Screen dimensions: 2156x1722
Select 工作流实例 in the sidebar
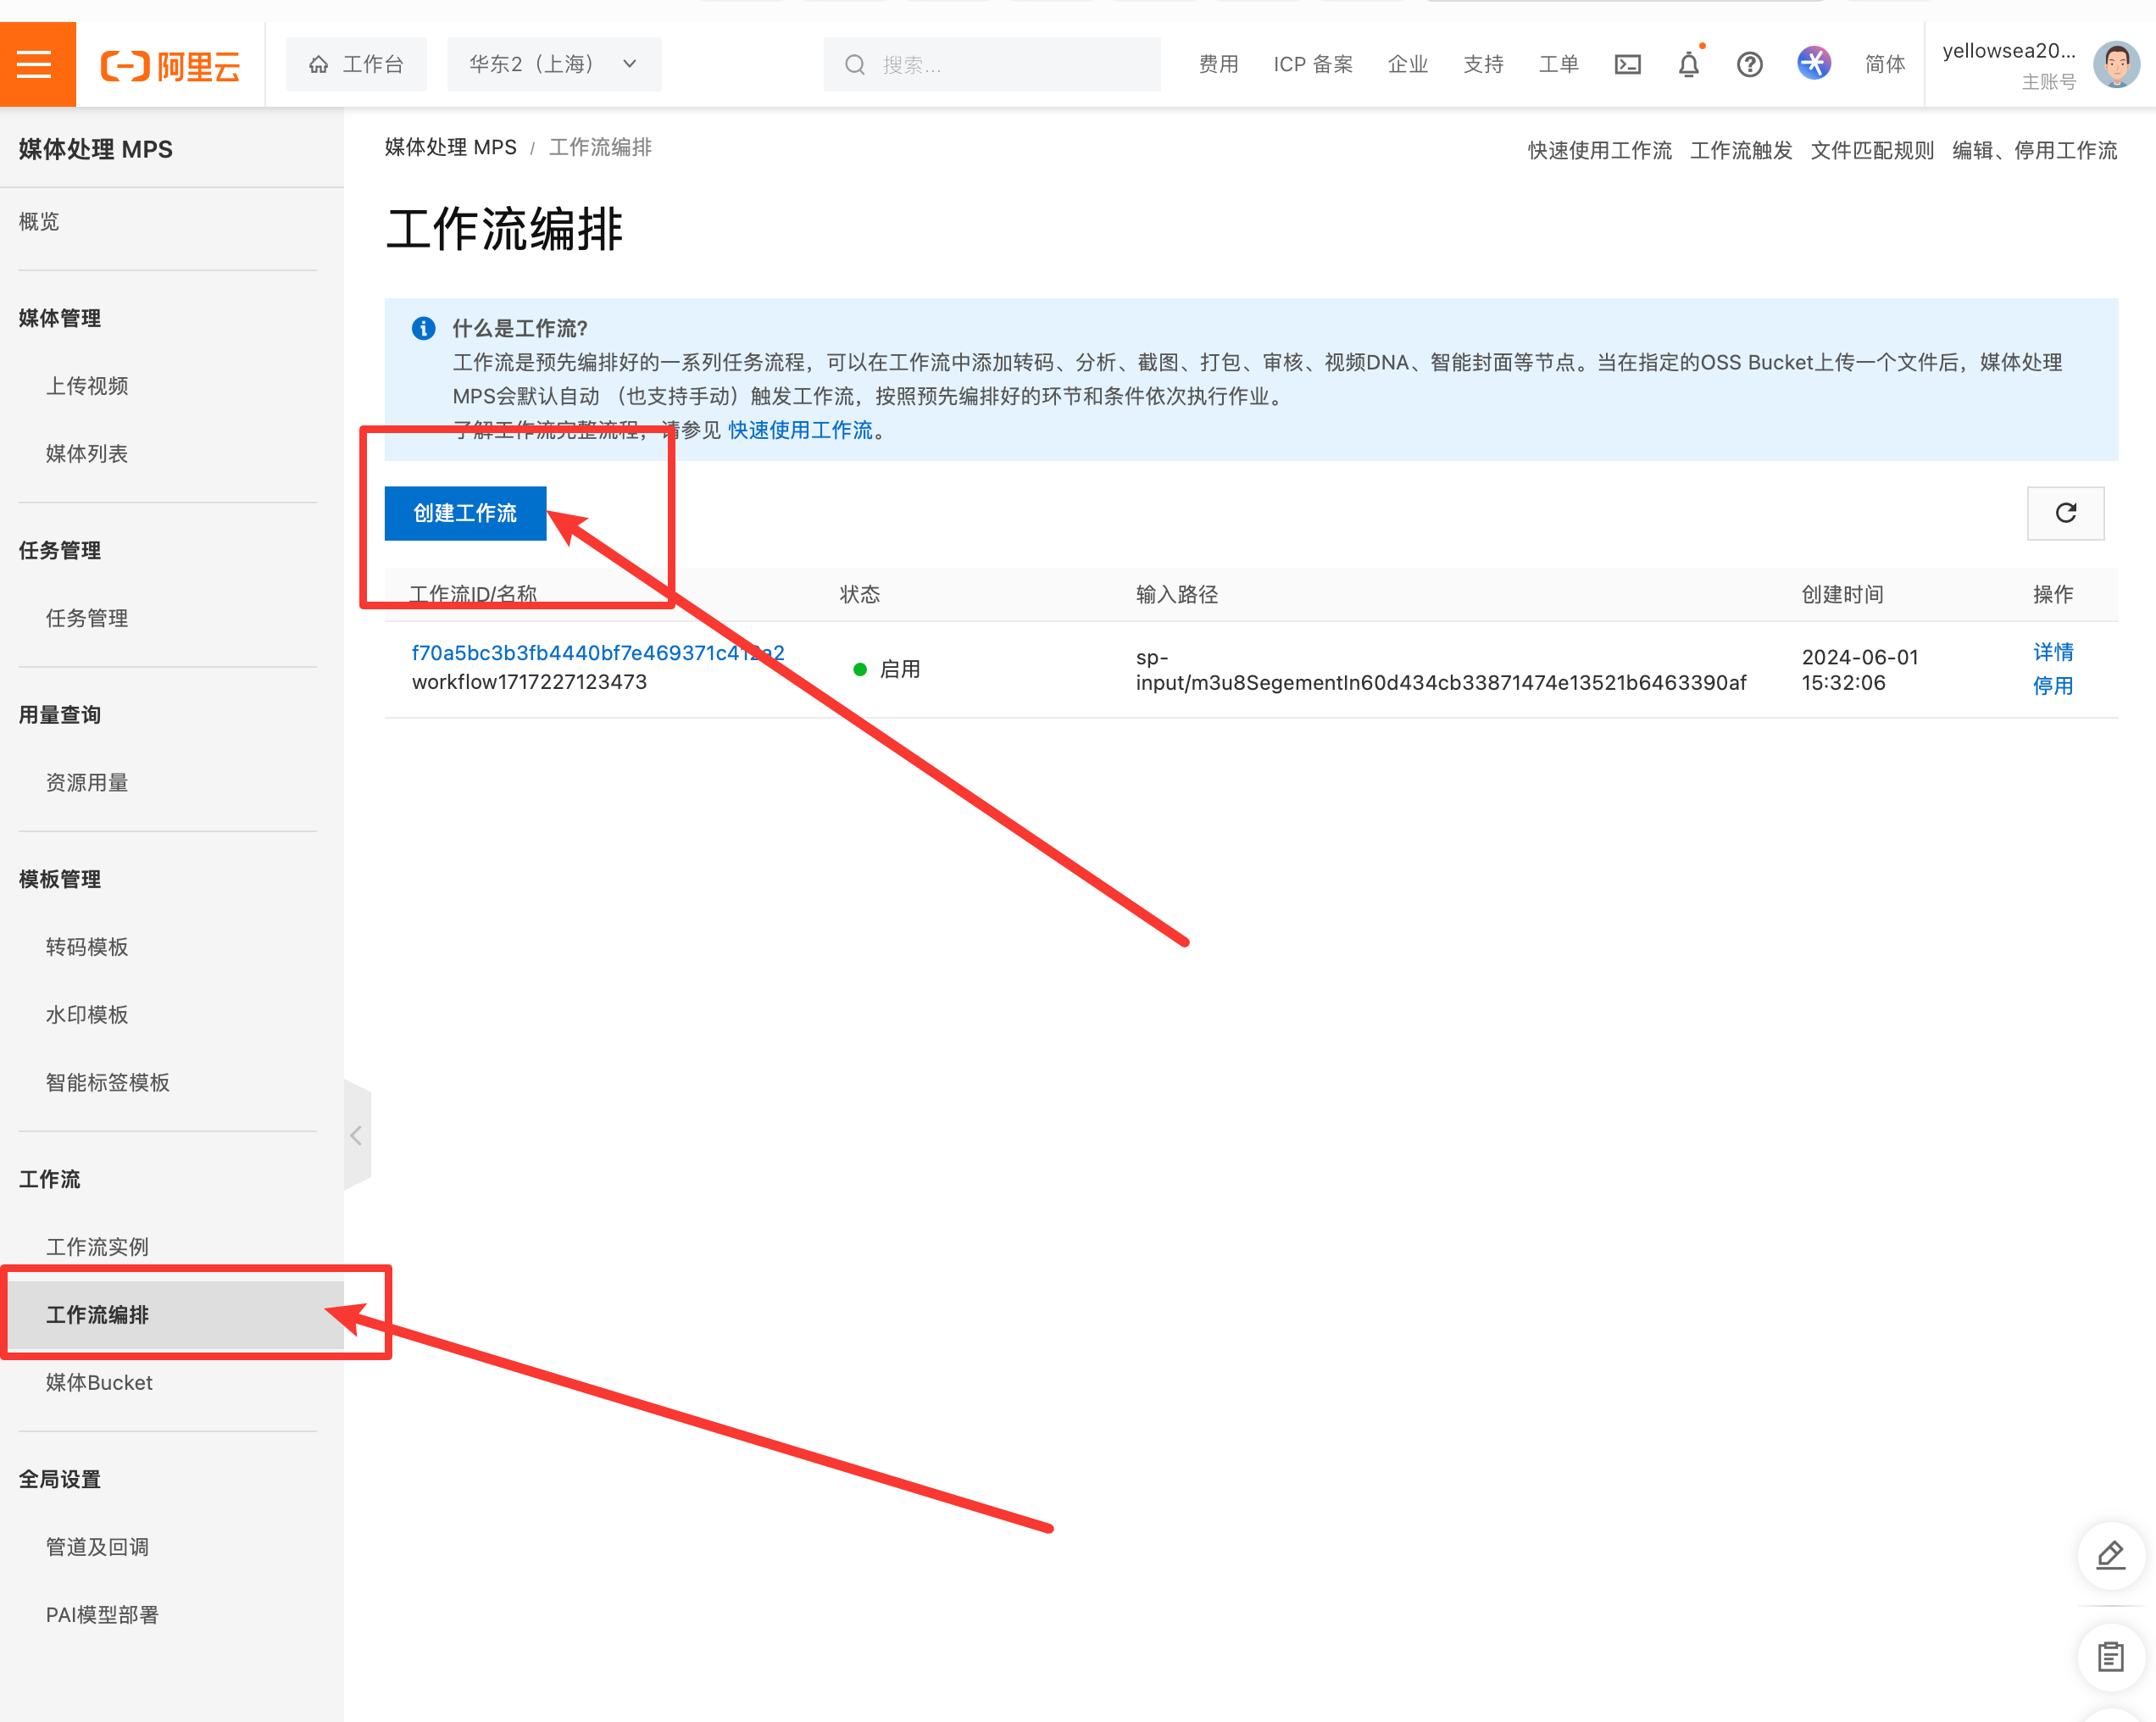[x=97, y=1247]
